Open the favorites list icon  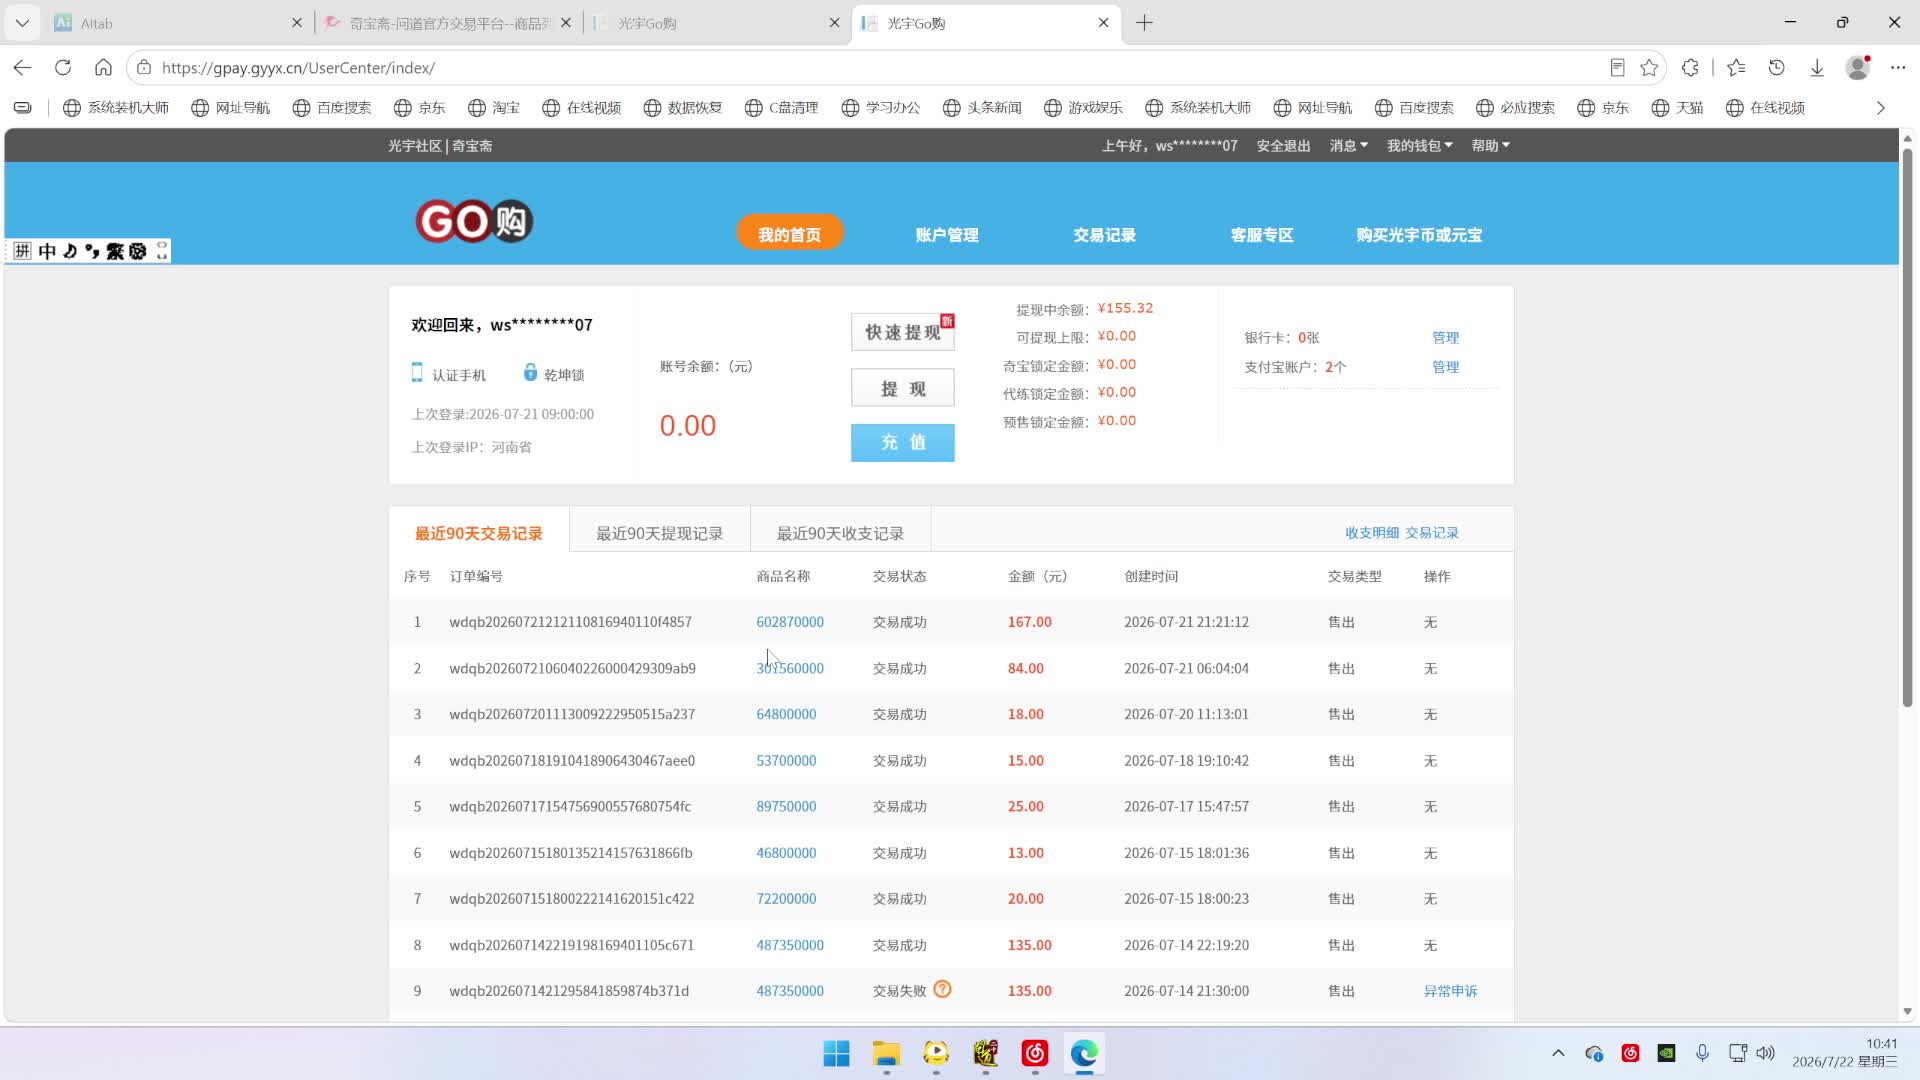[x=1736, y=67]
